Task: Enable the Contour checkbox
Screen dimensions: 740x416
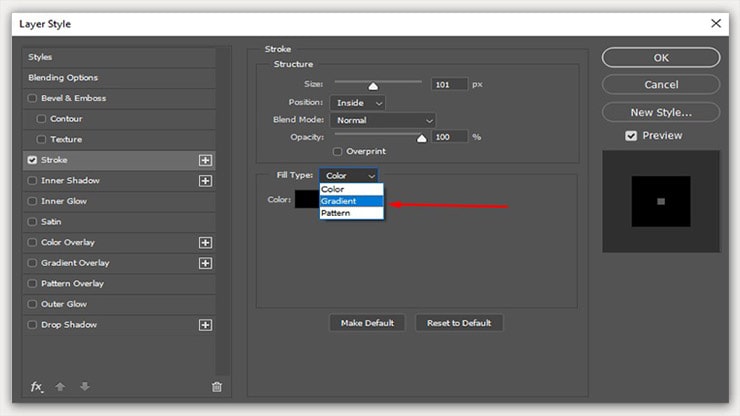Action: 42,119
